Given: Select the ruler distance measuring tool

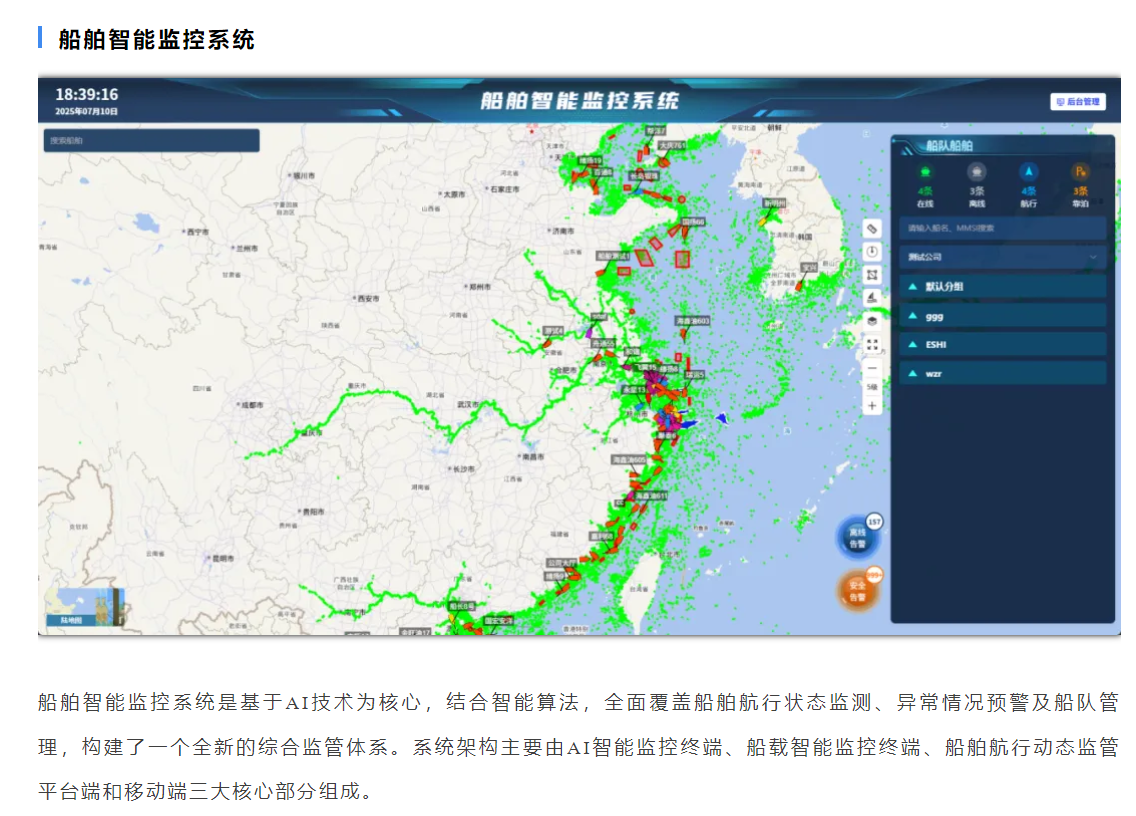Looking at the screenshot, I should click(x=872, y=228).
